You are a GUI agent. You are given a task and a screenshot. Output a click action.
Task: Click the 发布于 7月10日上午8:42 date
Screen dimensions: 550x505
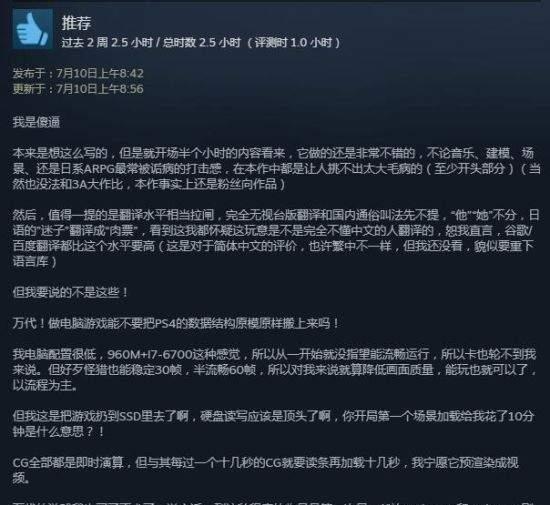coord(78,73)
